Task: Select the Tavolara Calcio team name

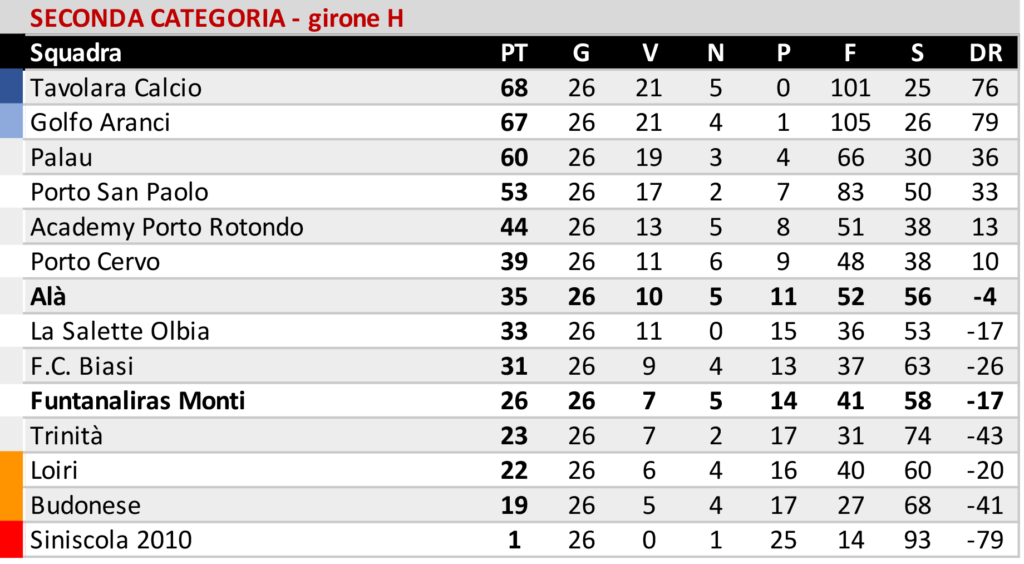Action: point(116,88)
